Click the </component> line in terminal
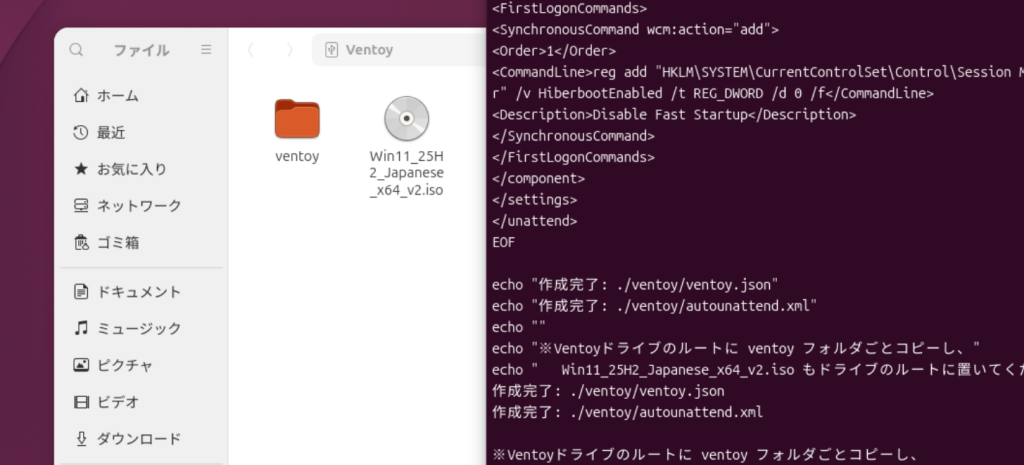The height and width of the screenshot is (465, 1024). (x=538, y=178)
